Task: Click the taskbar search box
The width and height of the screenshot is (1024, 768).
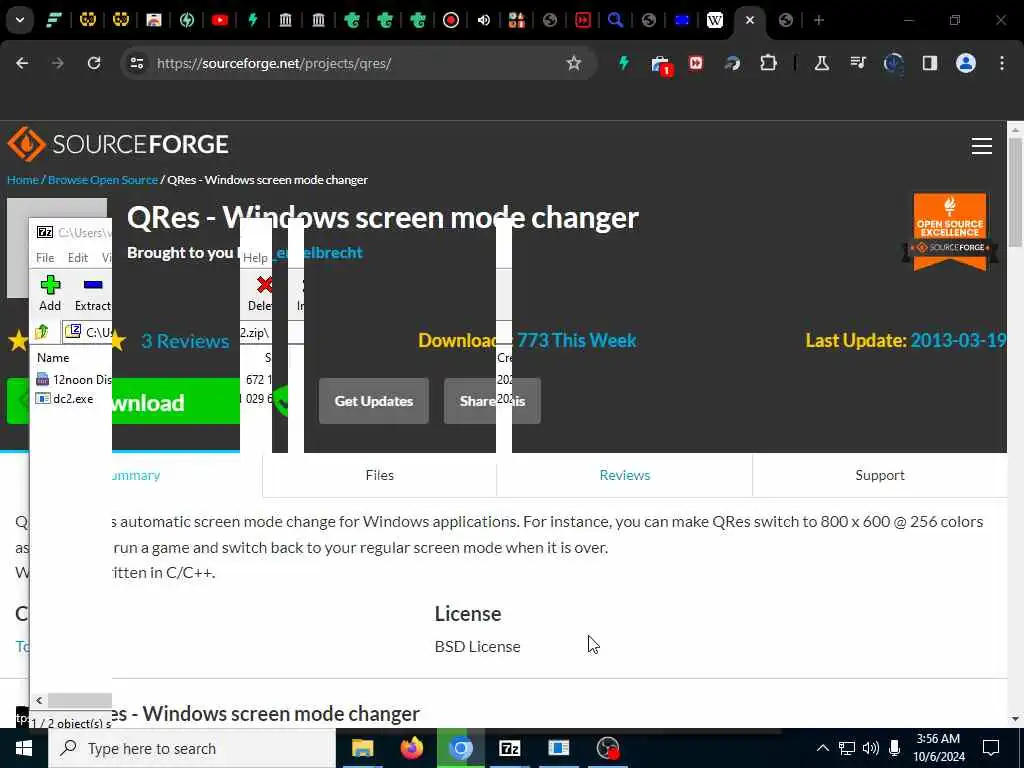Action: point(191,748)
